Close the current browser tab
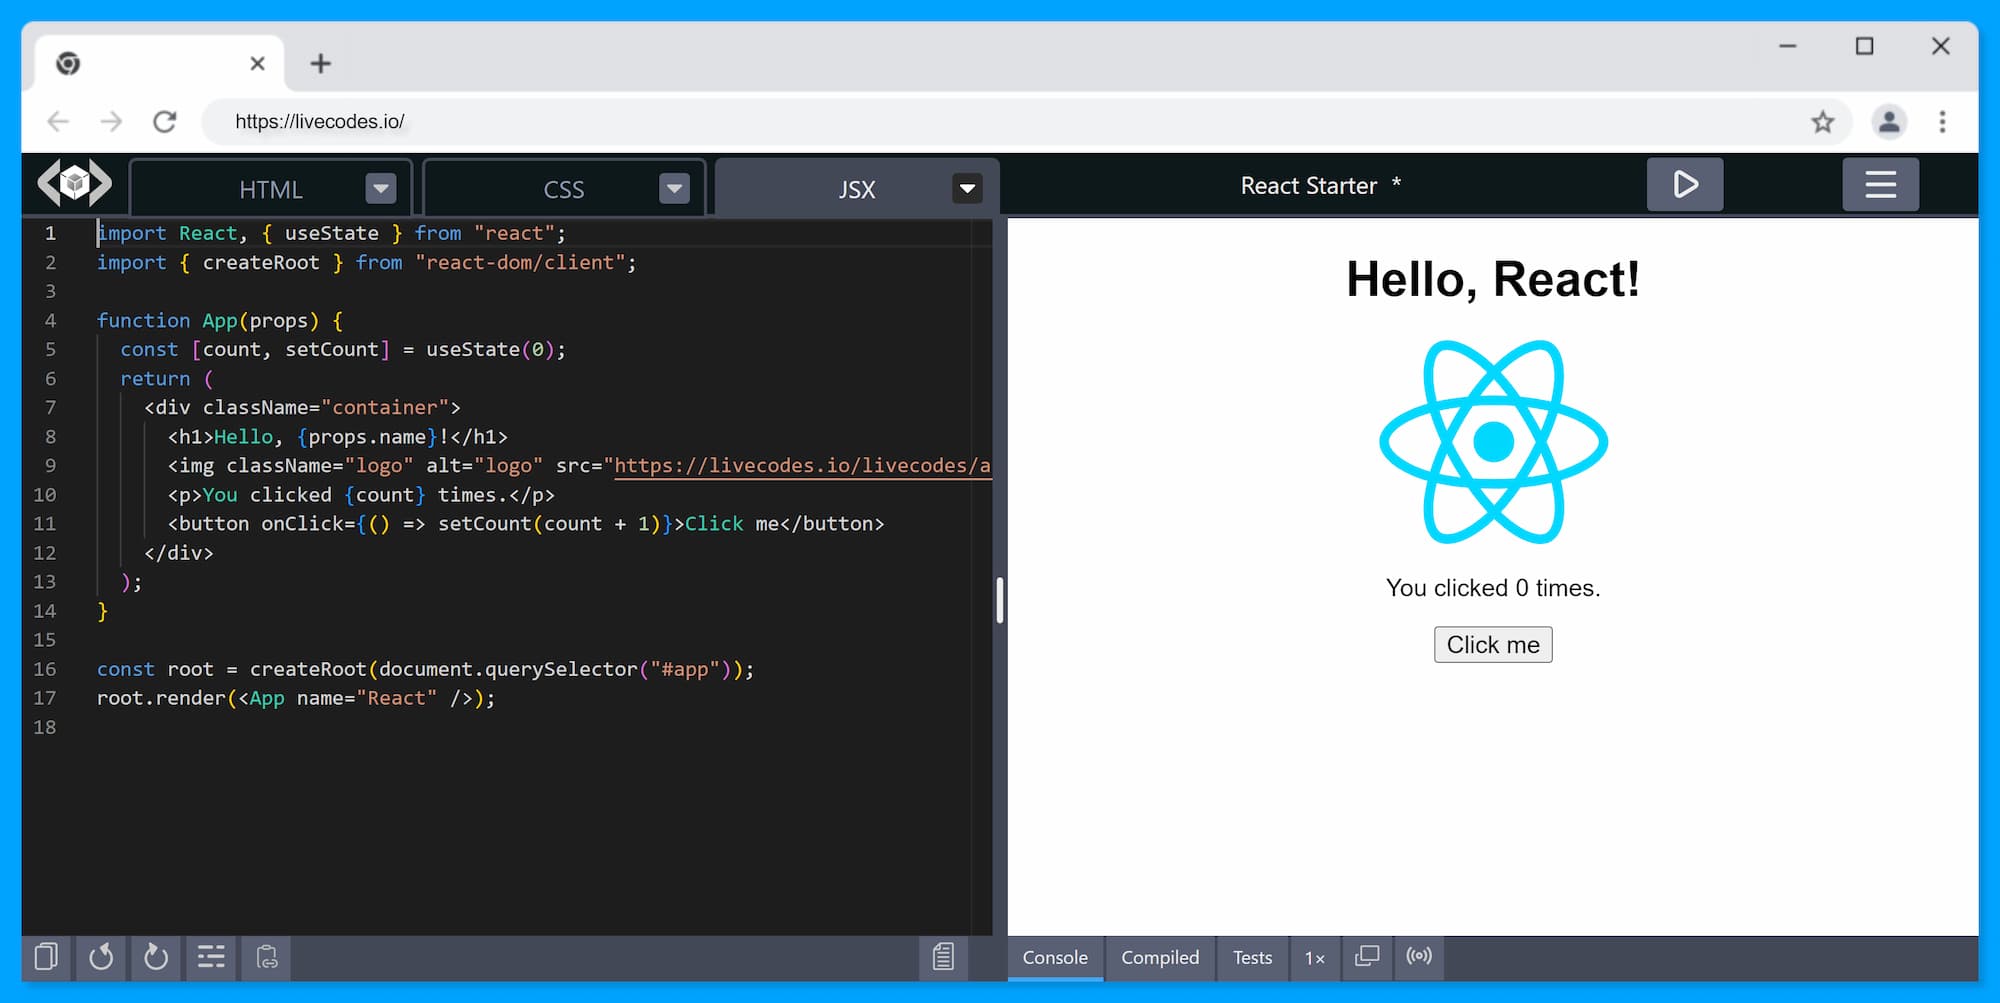The height and width of the screenshot is (1003, 2000). 257,64
